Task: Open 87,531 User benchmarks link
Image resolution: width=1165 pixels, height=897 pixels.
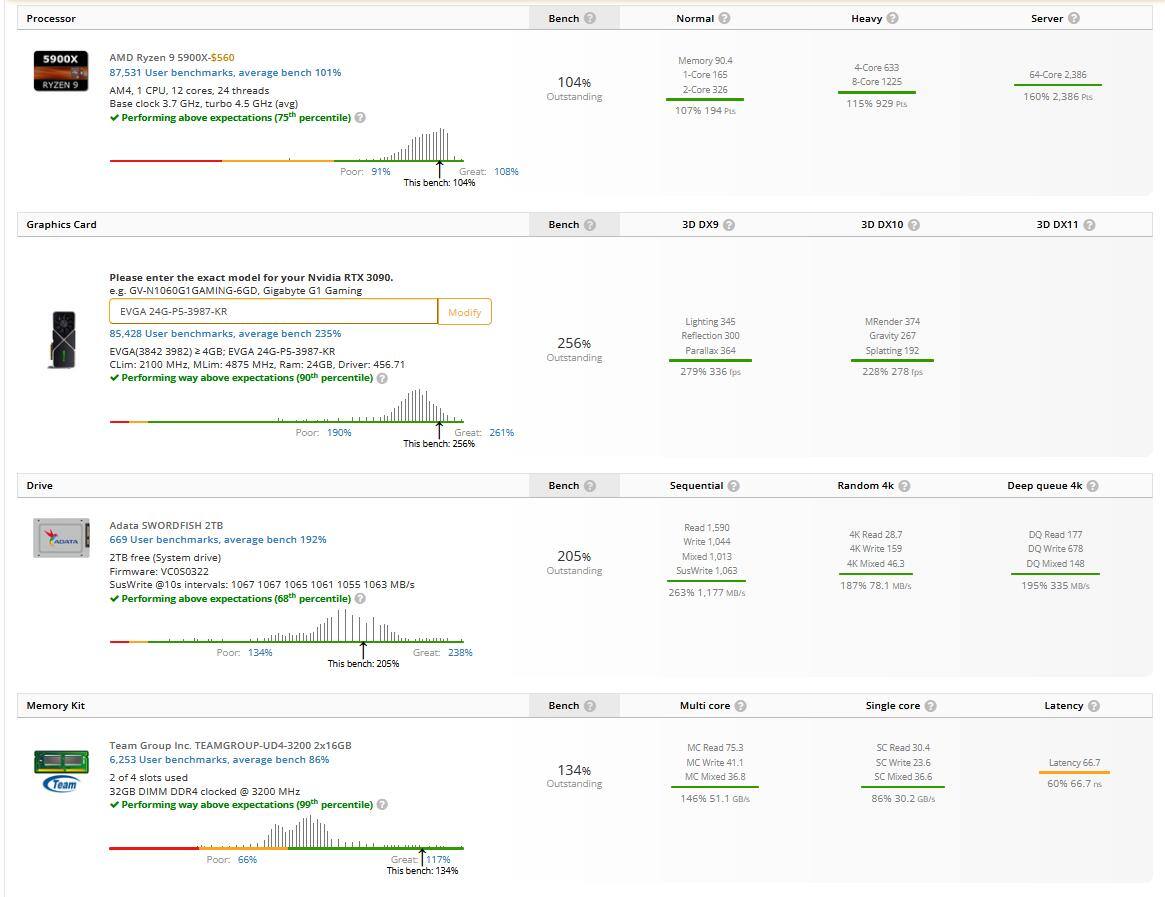Action: point(225,73)
